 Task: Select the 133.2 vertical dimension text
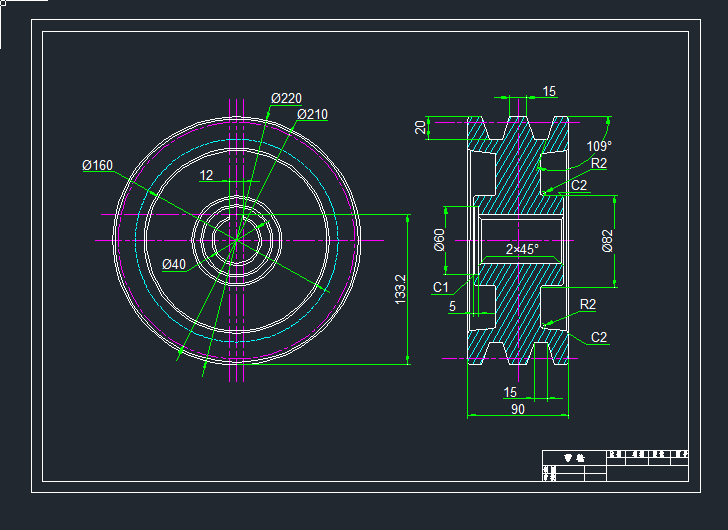click(x=400, y=290)
